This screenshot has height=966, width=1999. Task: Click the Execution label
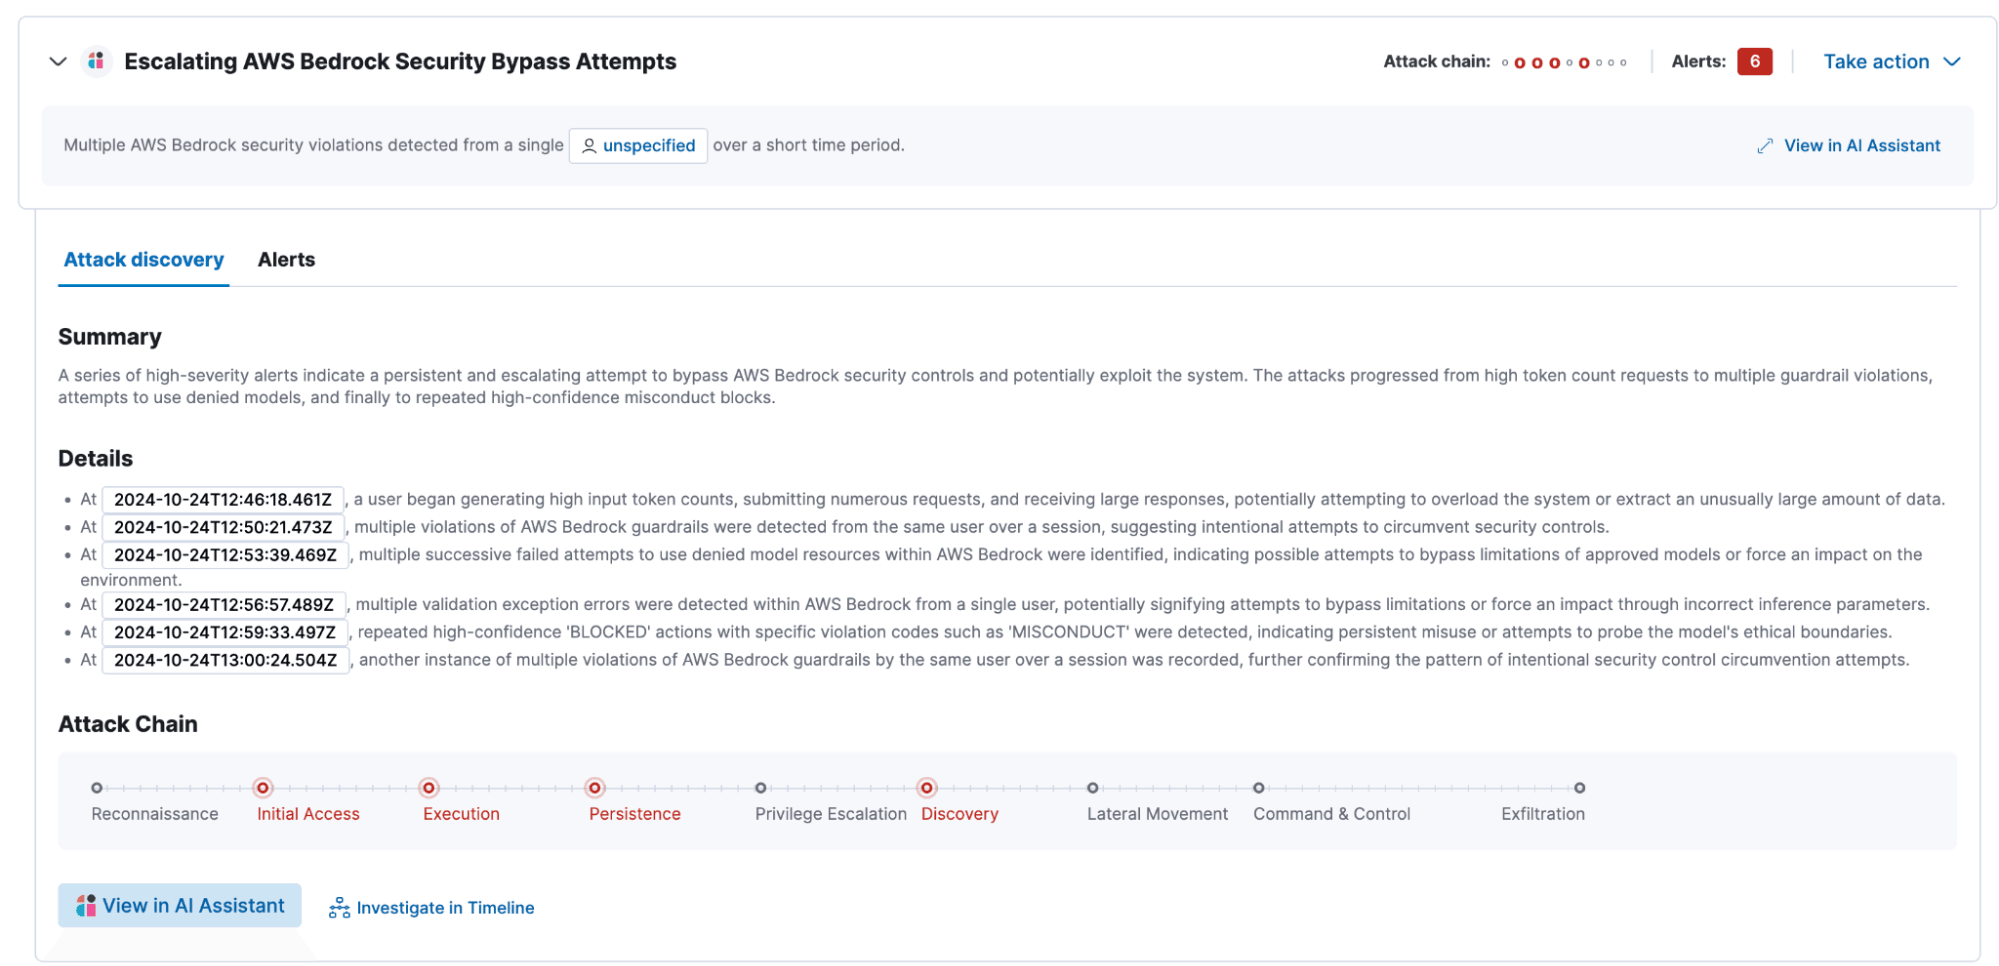[x=461, y=814]
